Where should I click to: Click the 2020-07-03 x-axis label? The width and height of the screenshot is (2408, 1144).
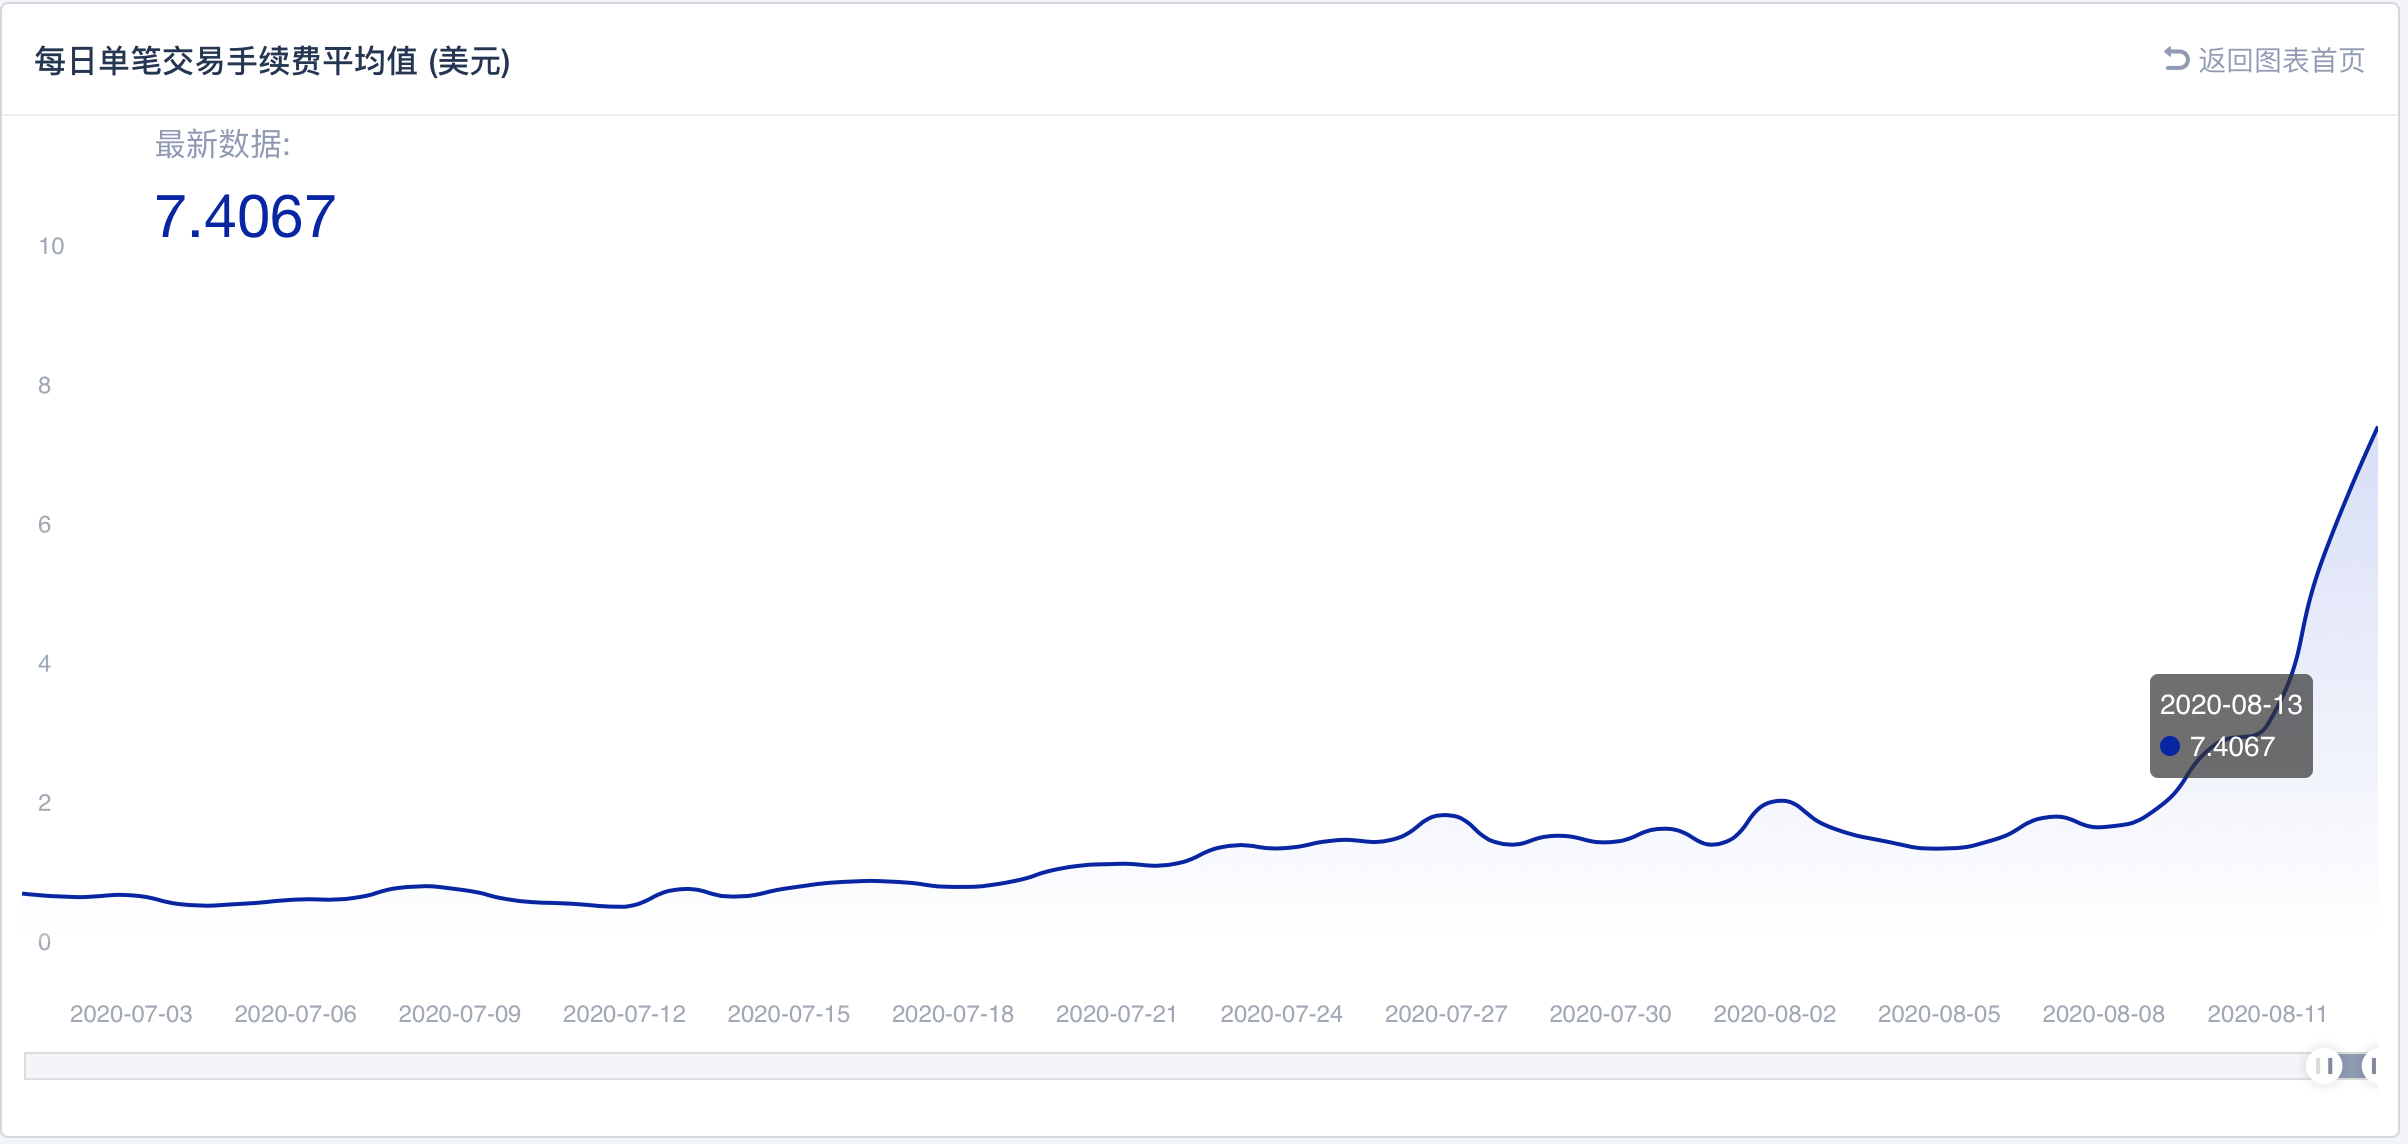131,1014
